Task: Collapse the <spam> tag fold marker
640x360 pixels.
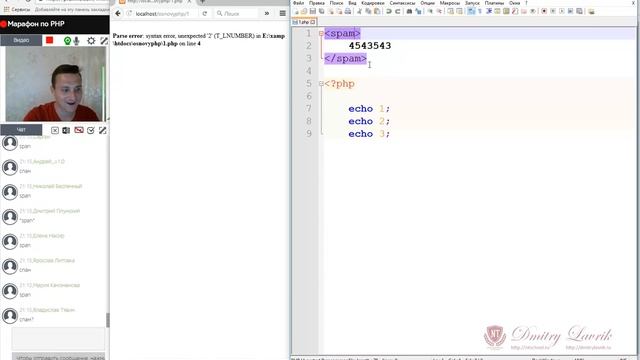Action: pyautogui.click(x=321, y=33)
